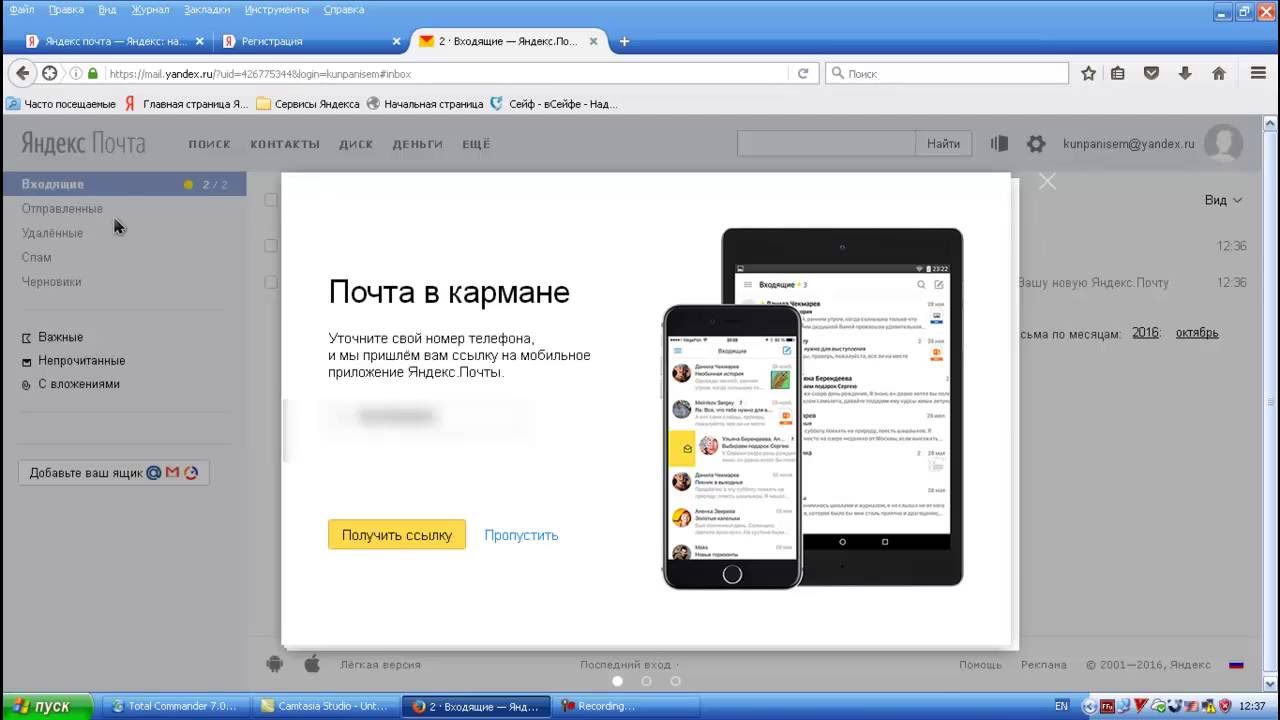Open the bookmarks list icon in toolbar
The width and height of the screenshot is (1280, 720).
[1118, 73]
